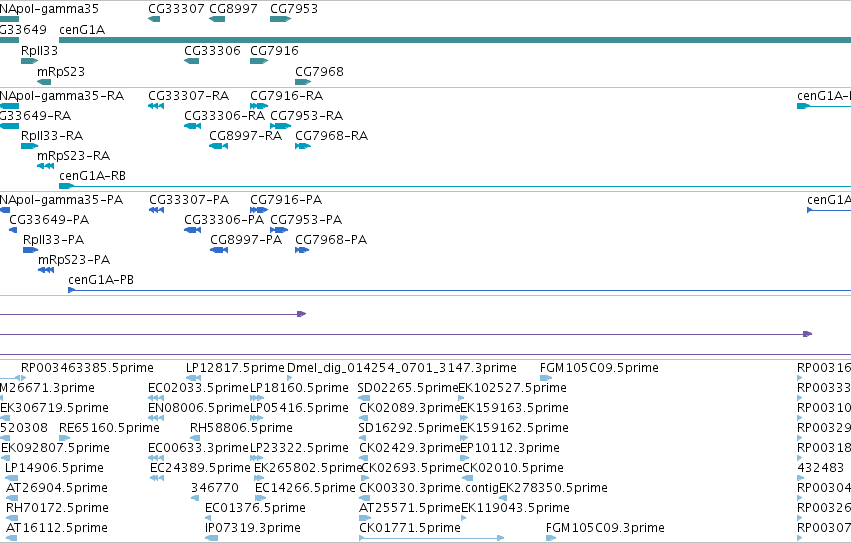Click the EK102527.5prime label
This screenshot has height=543, width=851.
click(x=512, y=388)
